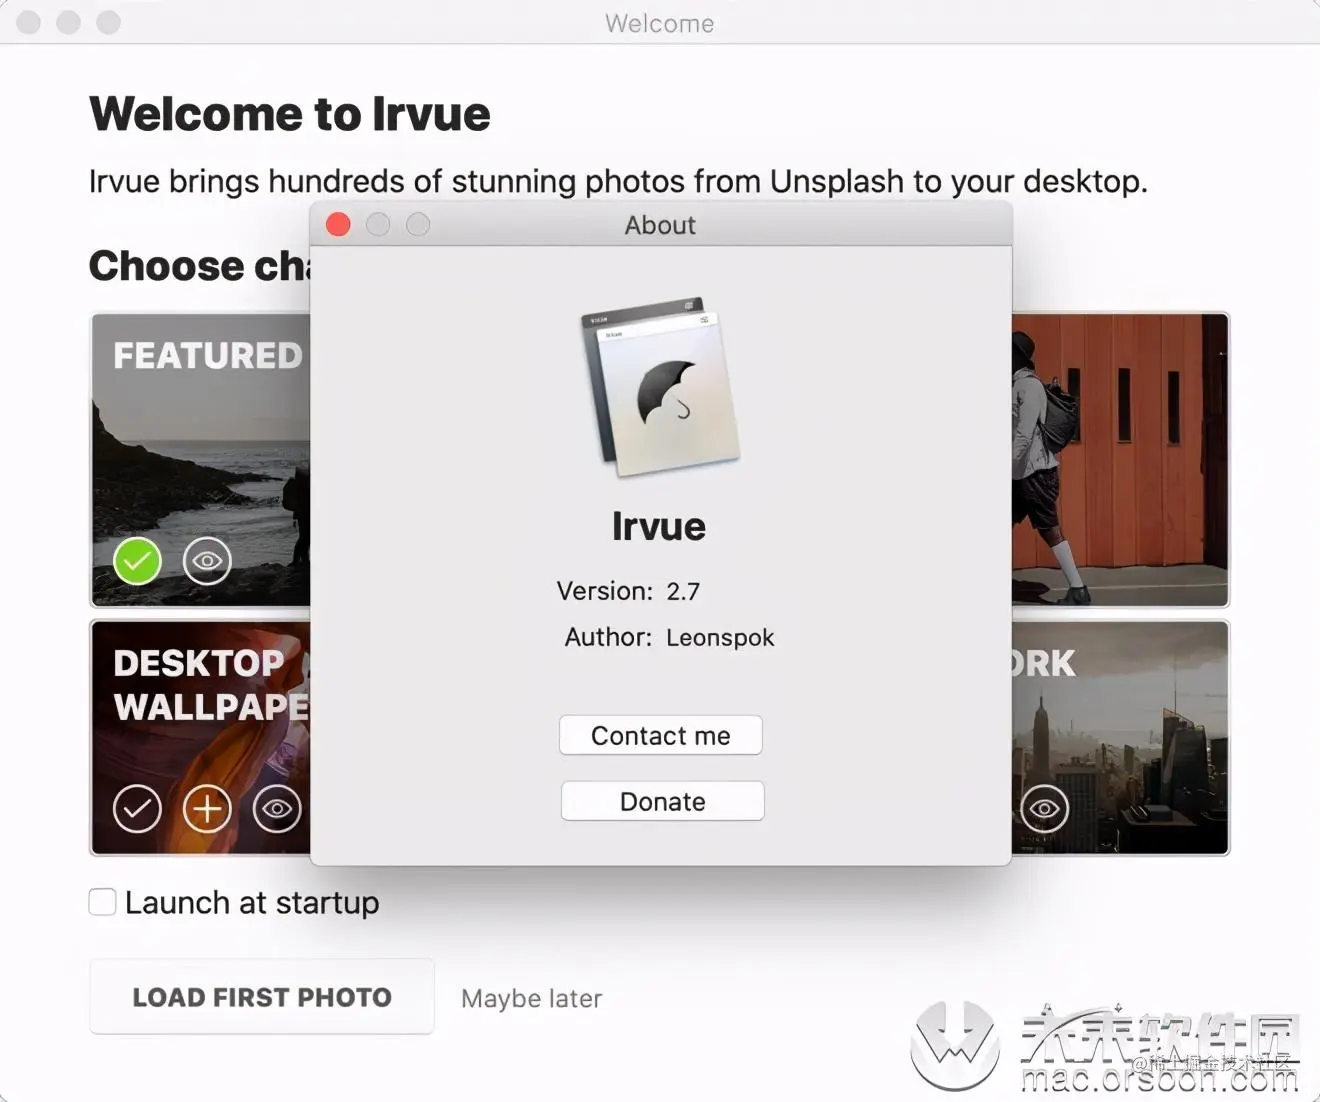Select the Desktop Wallpapers channel thumbnail

201,738
